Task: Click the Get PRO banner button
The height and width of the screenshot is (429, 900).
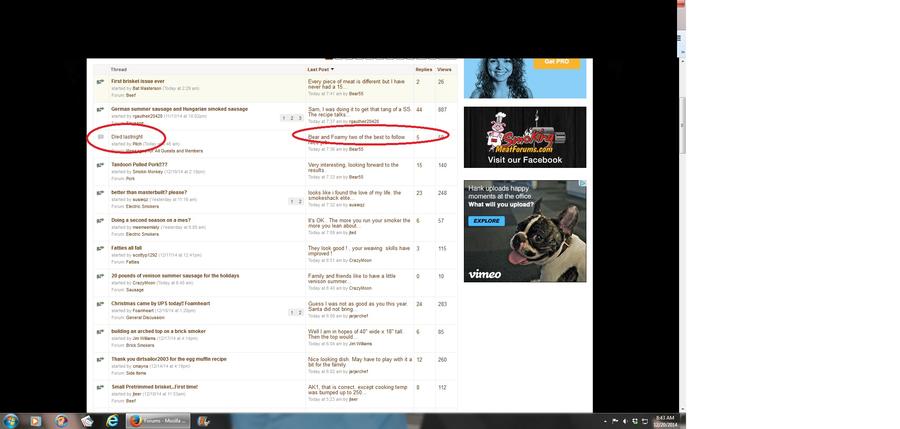Action: 556,61
